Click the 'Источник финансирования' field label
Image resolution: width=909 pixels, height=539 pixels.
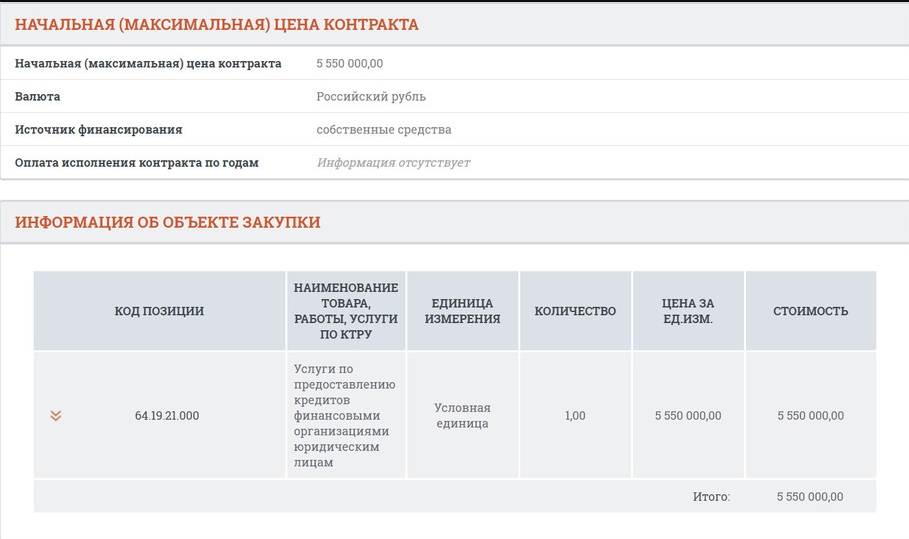click(98, 130)
